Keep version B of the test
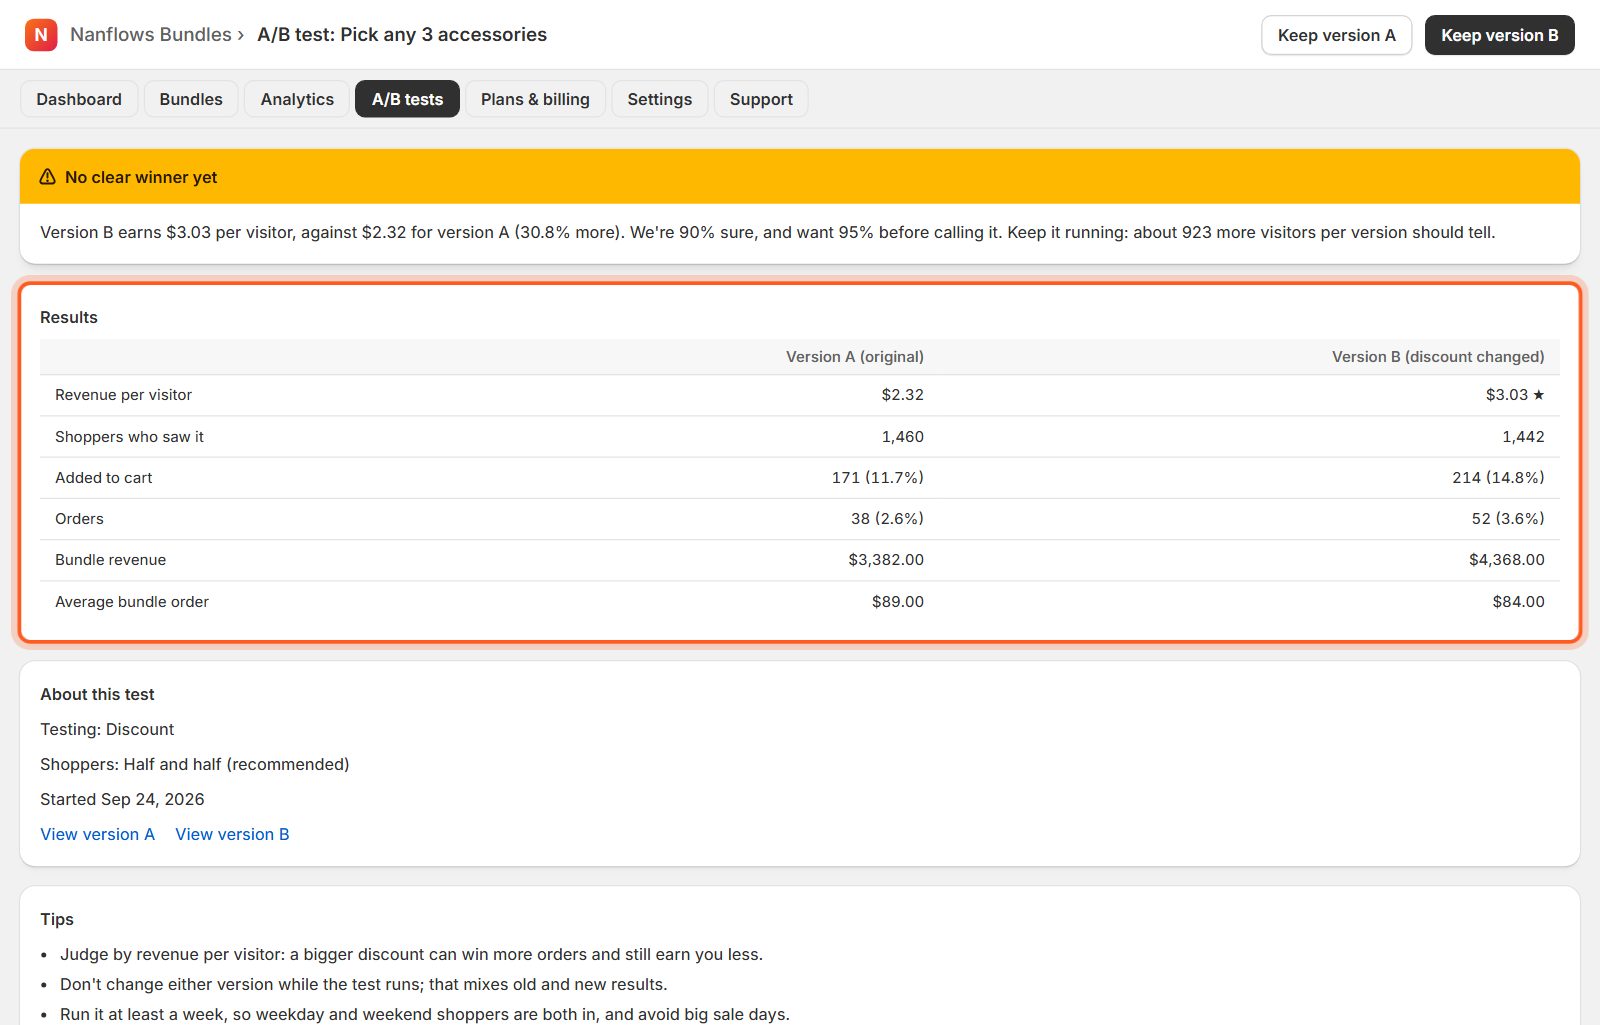1600x1025 pixels. pyautogui.click(x=1499, y=35)
